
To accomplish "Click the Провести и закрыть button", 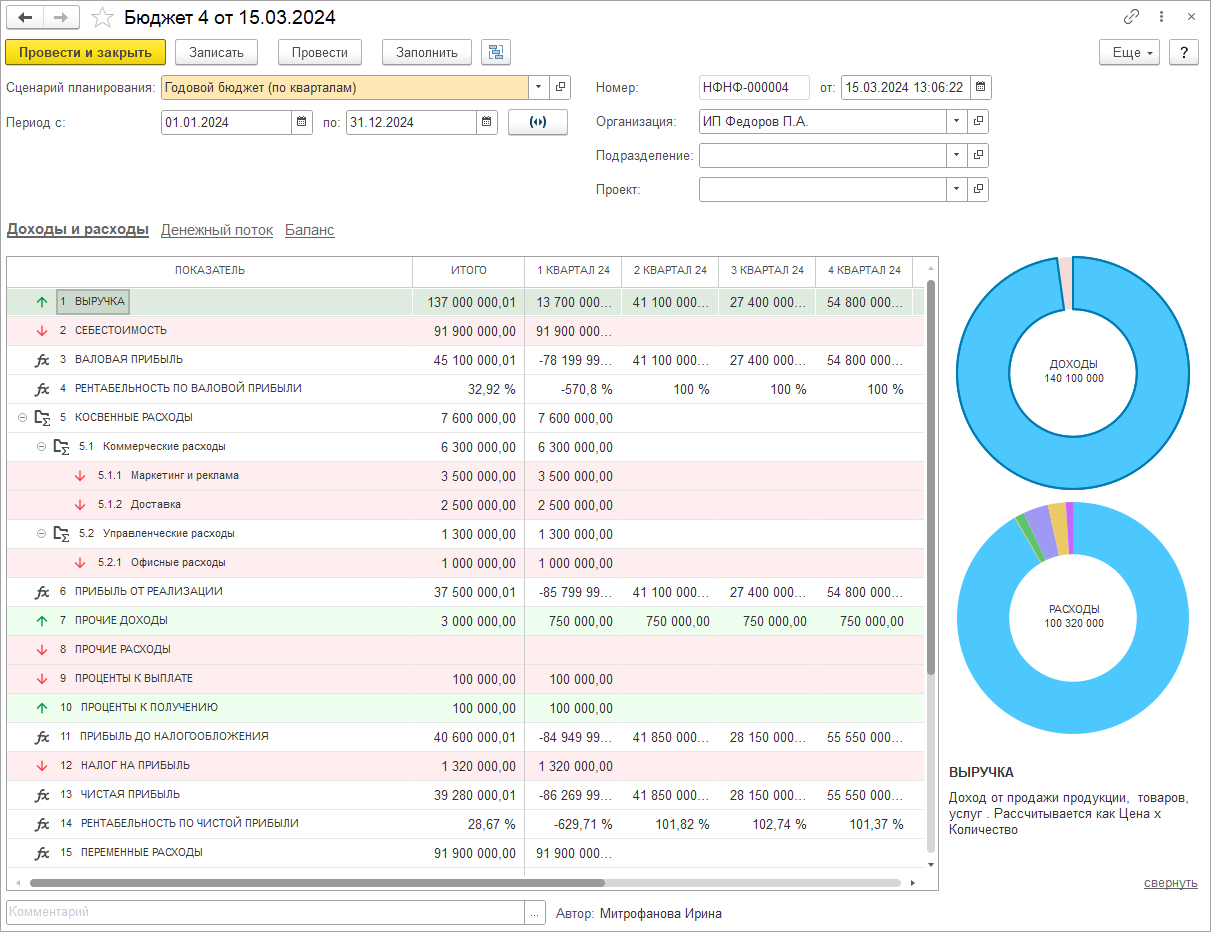I will point(85,52).
